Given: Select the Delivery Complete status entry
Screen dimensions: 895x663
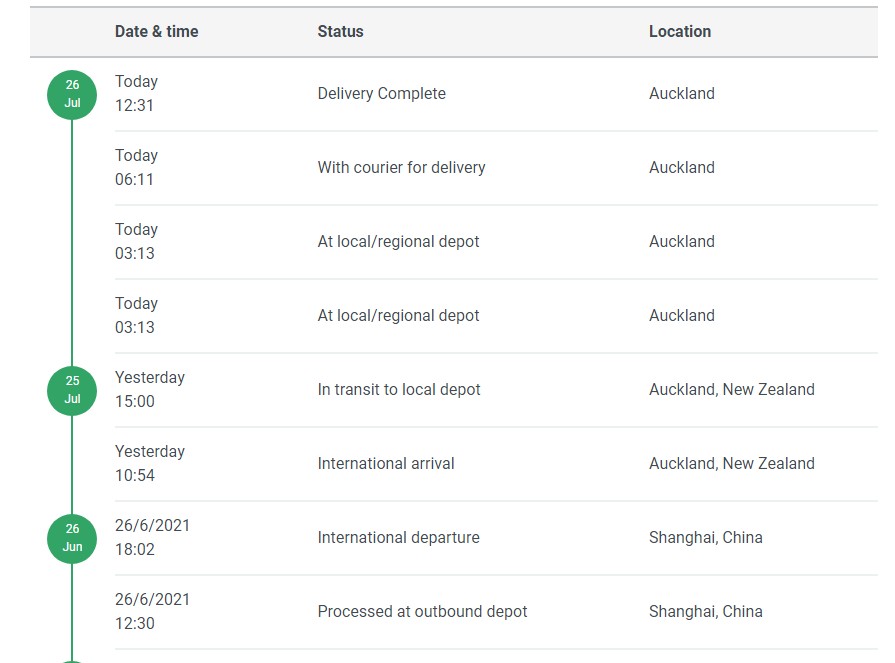Looking at the screenshot, I should click(381, 94).
